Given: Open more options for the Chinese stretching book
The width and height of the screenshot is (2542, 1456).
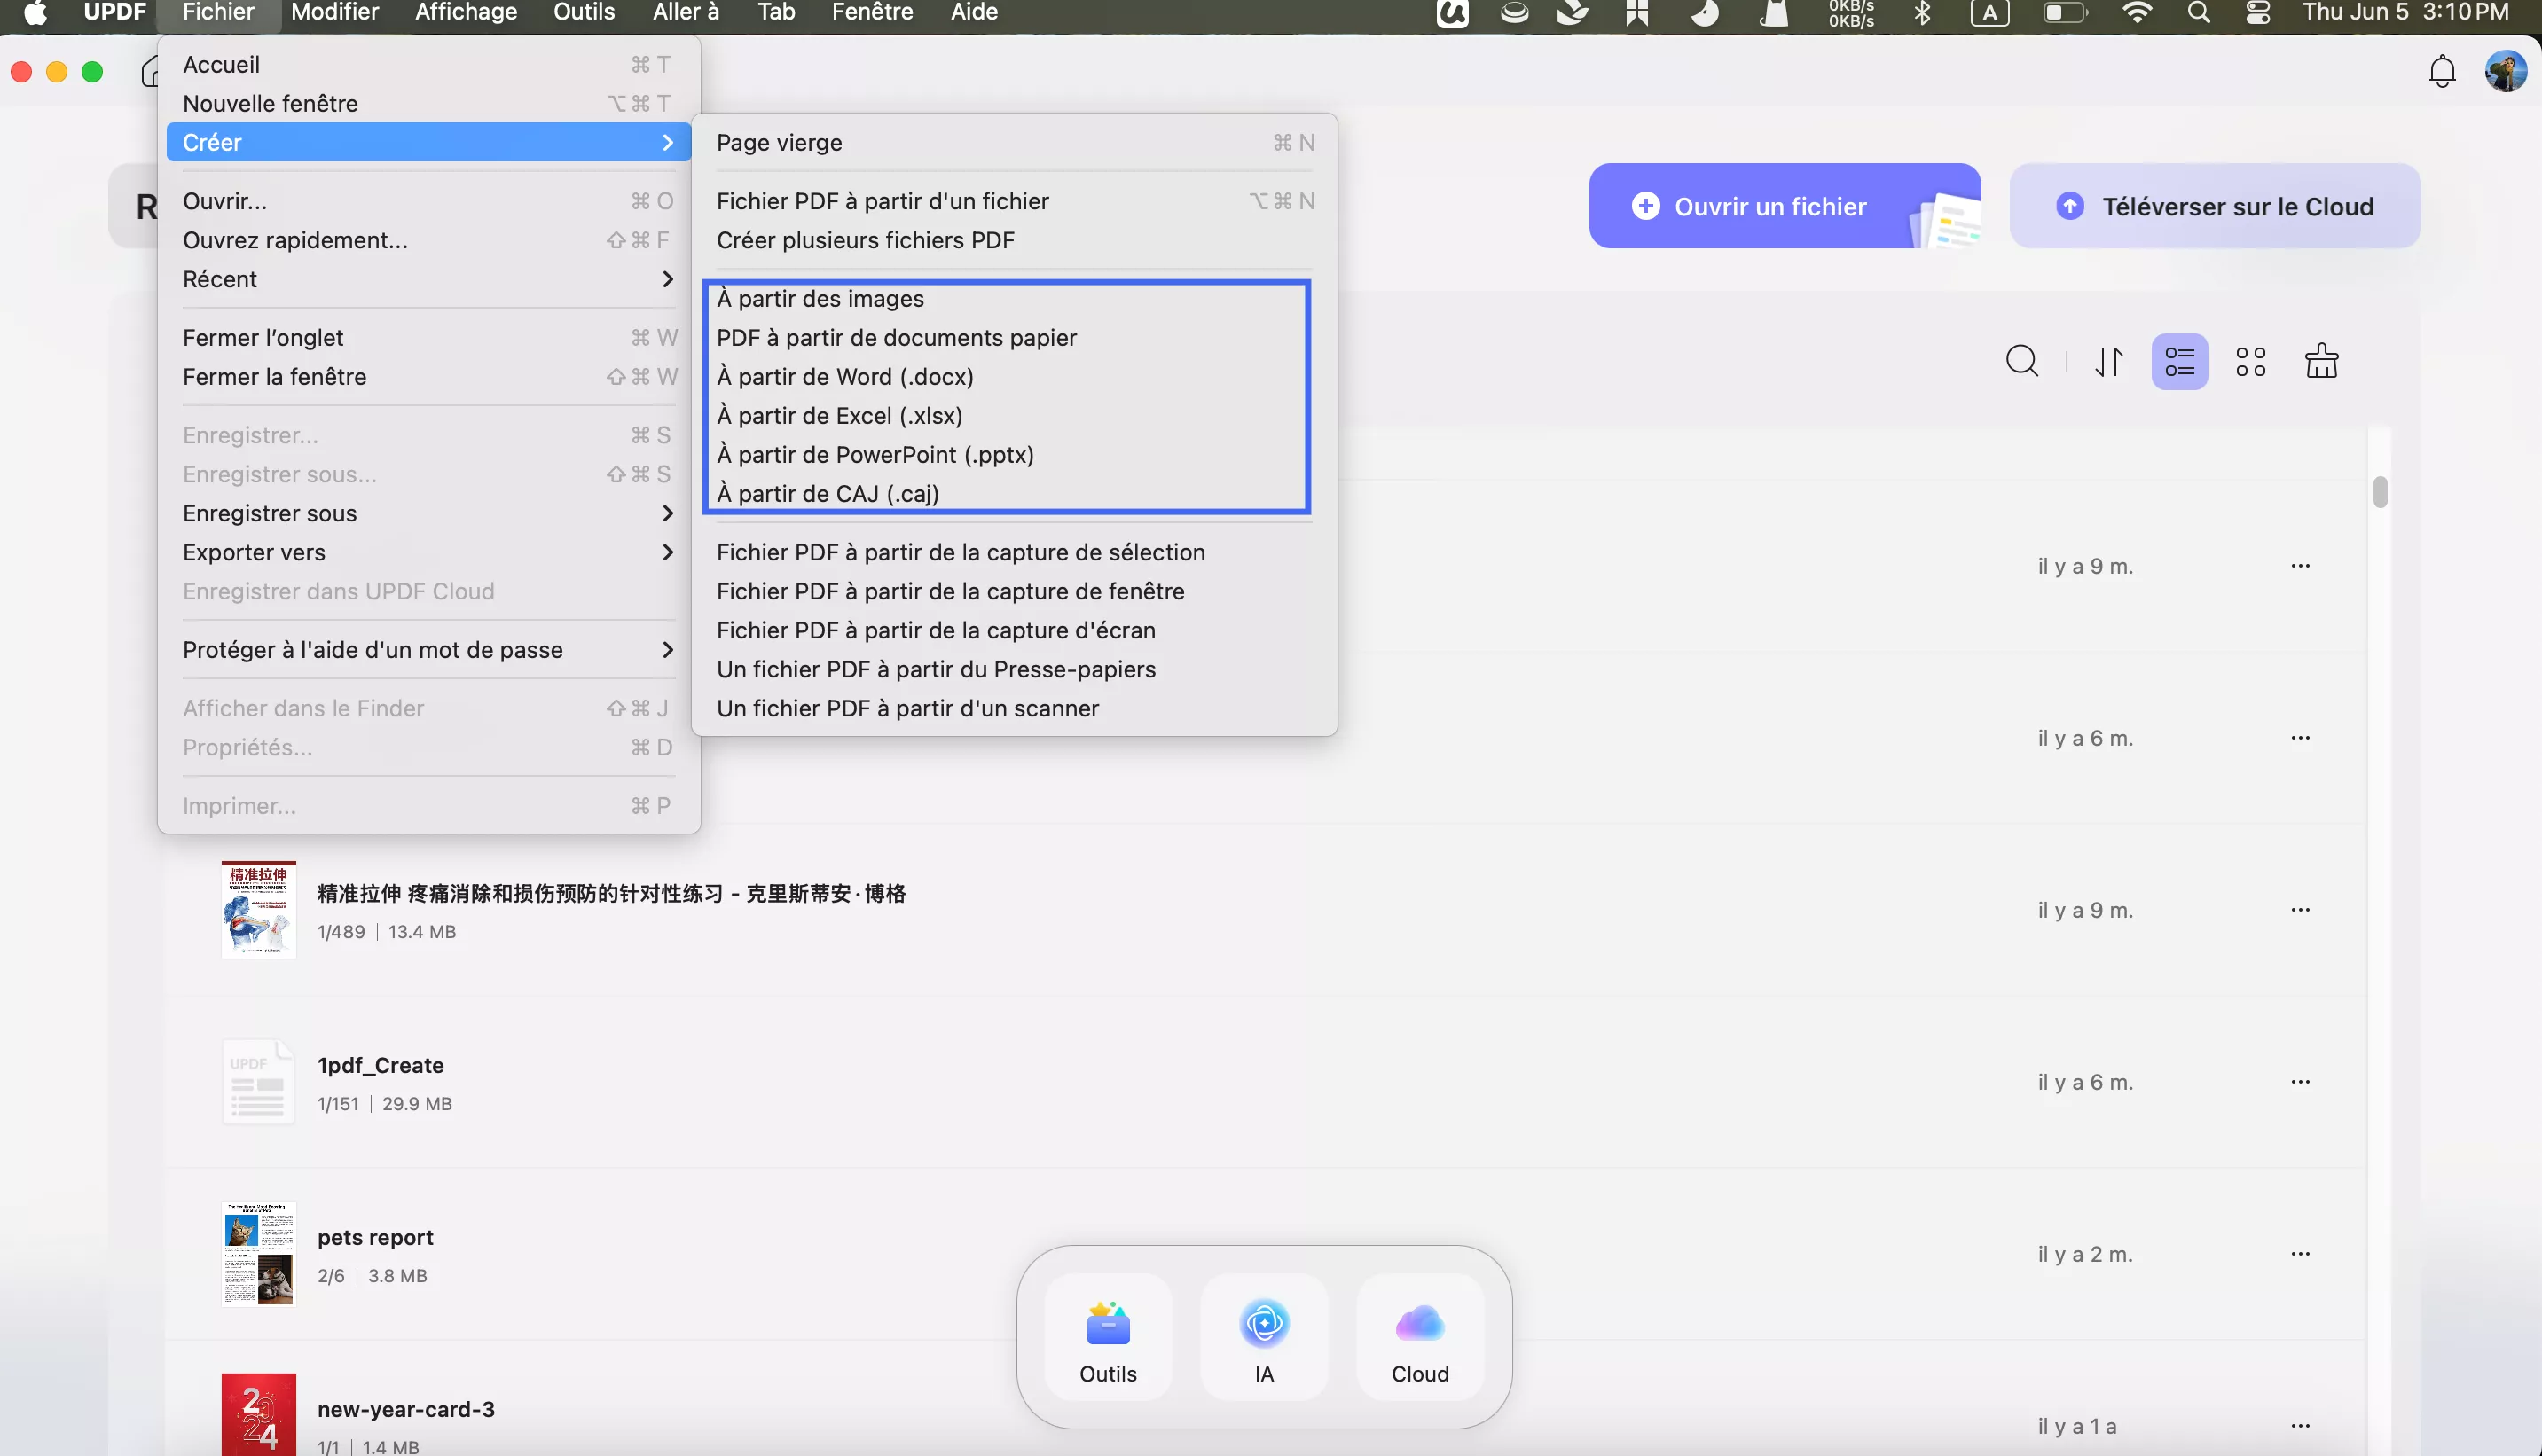Looking at the screenshot, I should click(x=2300, y=910).
